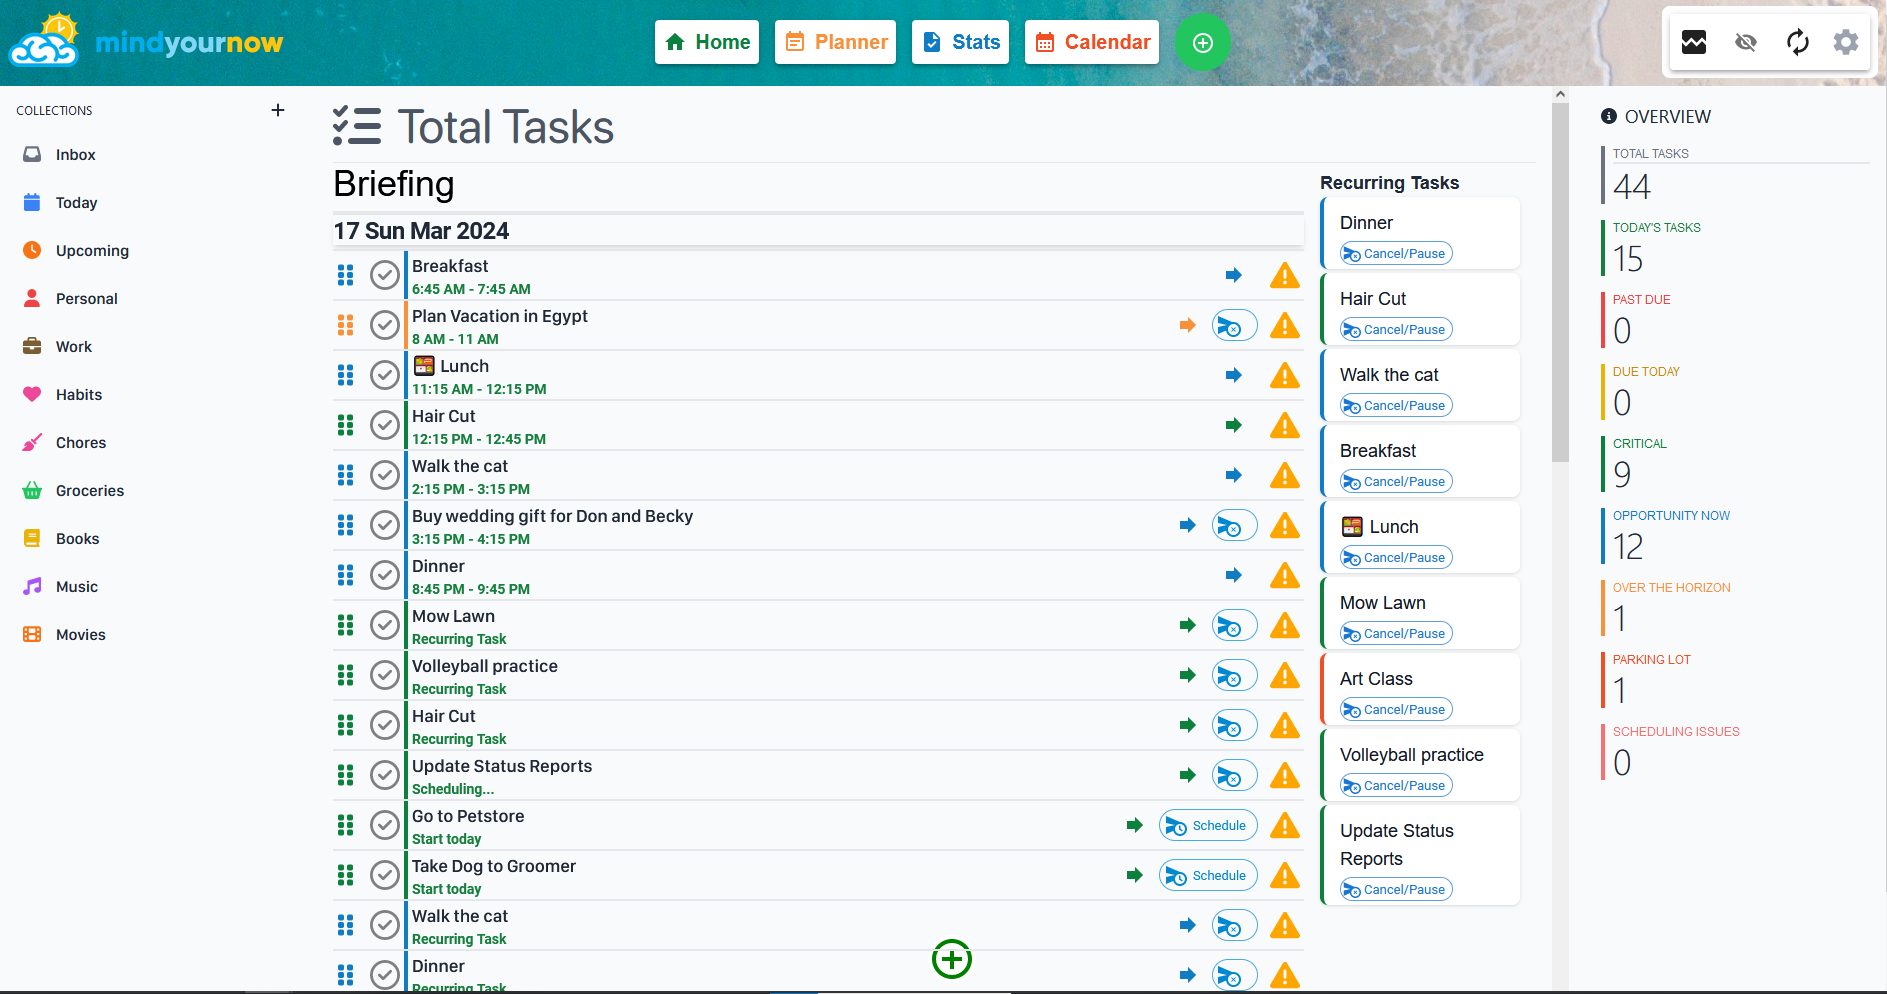Image resolution: width=1887 pixels, height=994 pixels.
Task: Open the Chores collection
Action: tap(80, 442)
